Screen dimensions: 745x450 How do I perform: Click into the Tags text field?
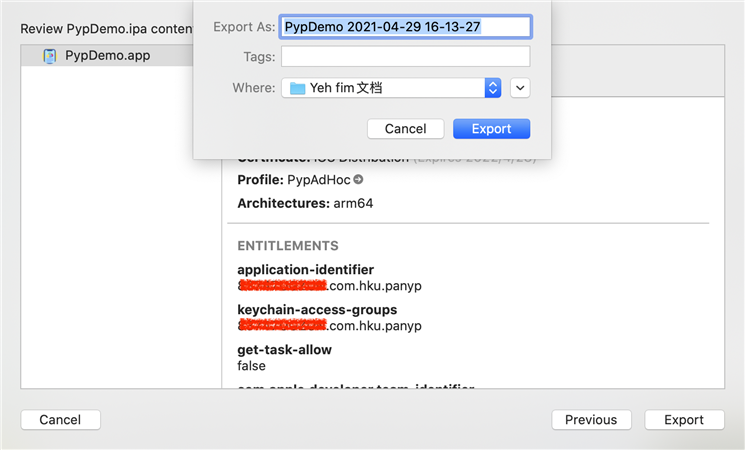tap(405, 57)
